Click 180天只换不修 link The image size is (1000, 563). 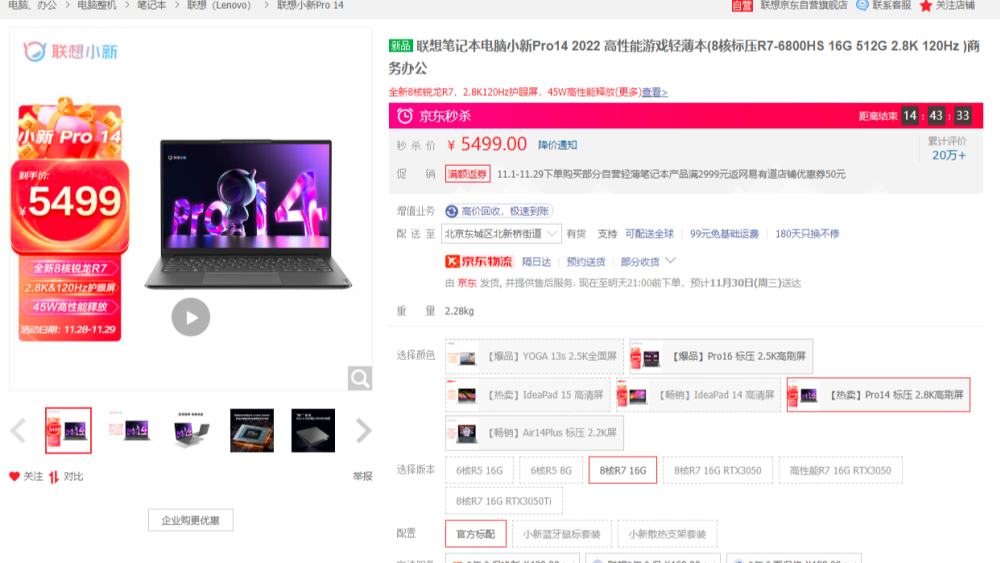coord(807,234)
